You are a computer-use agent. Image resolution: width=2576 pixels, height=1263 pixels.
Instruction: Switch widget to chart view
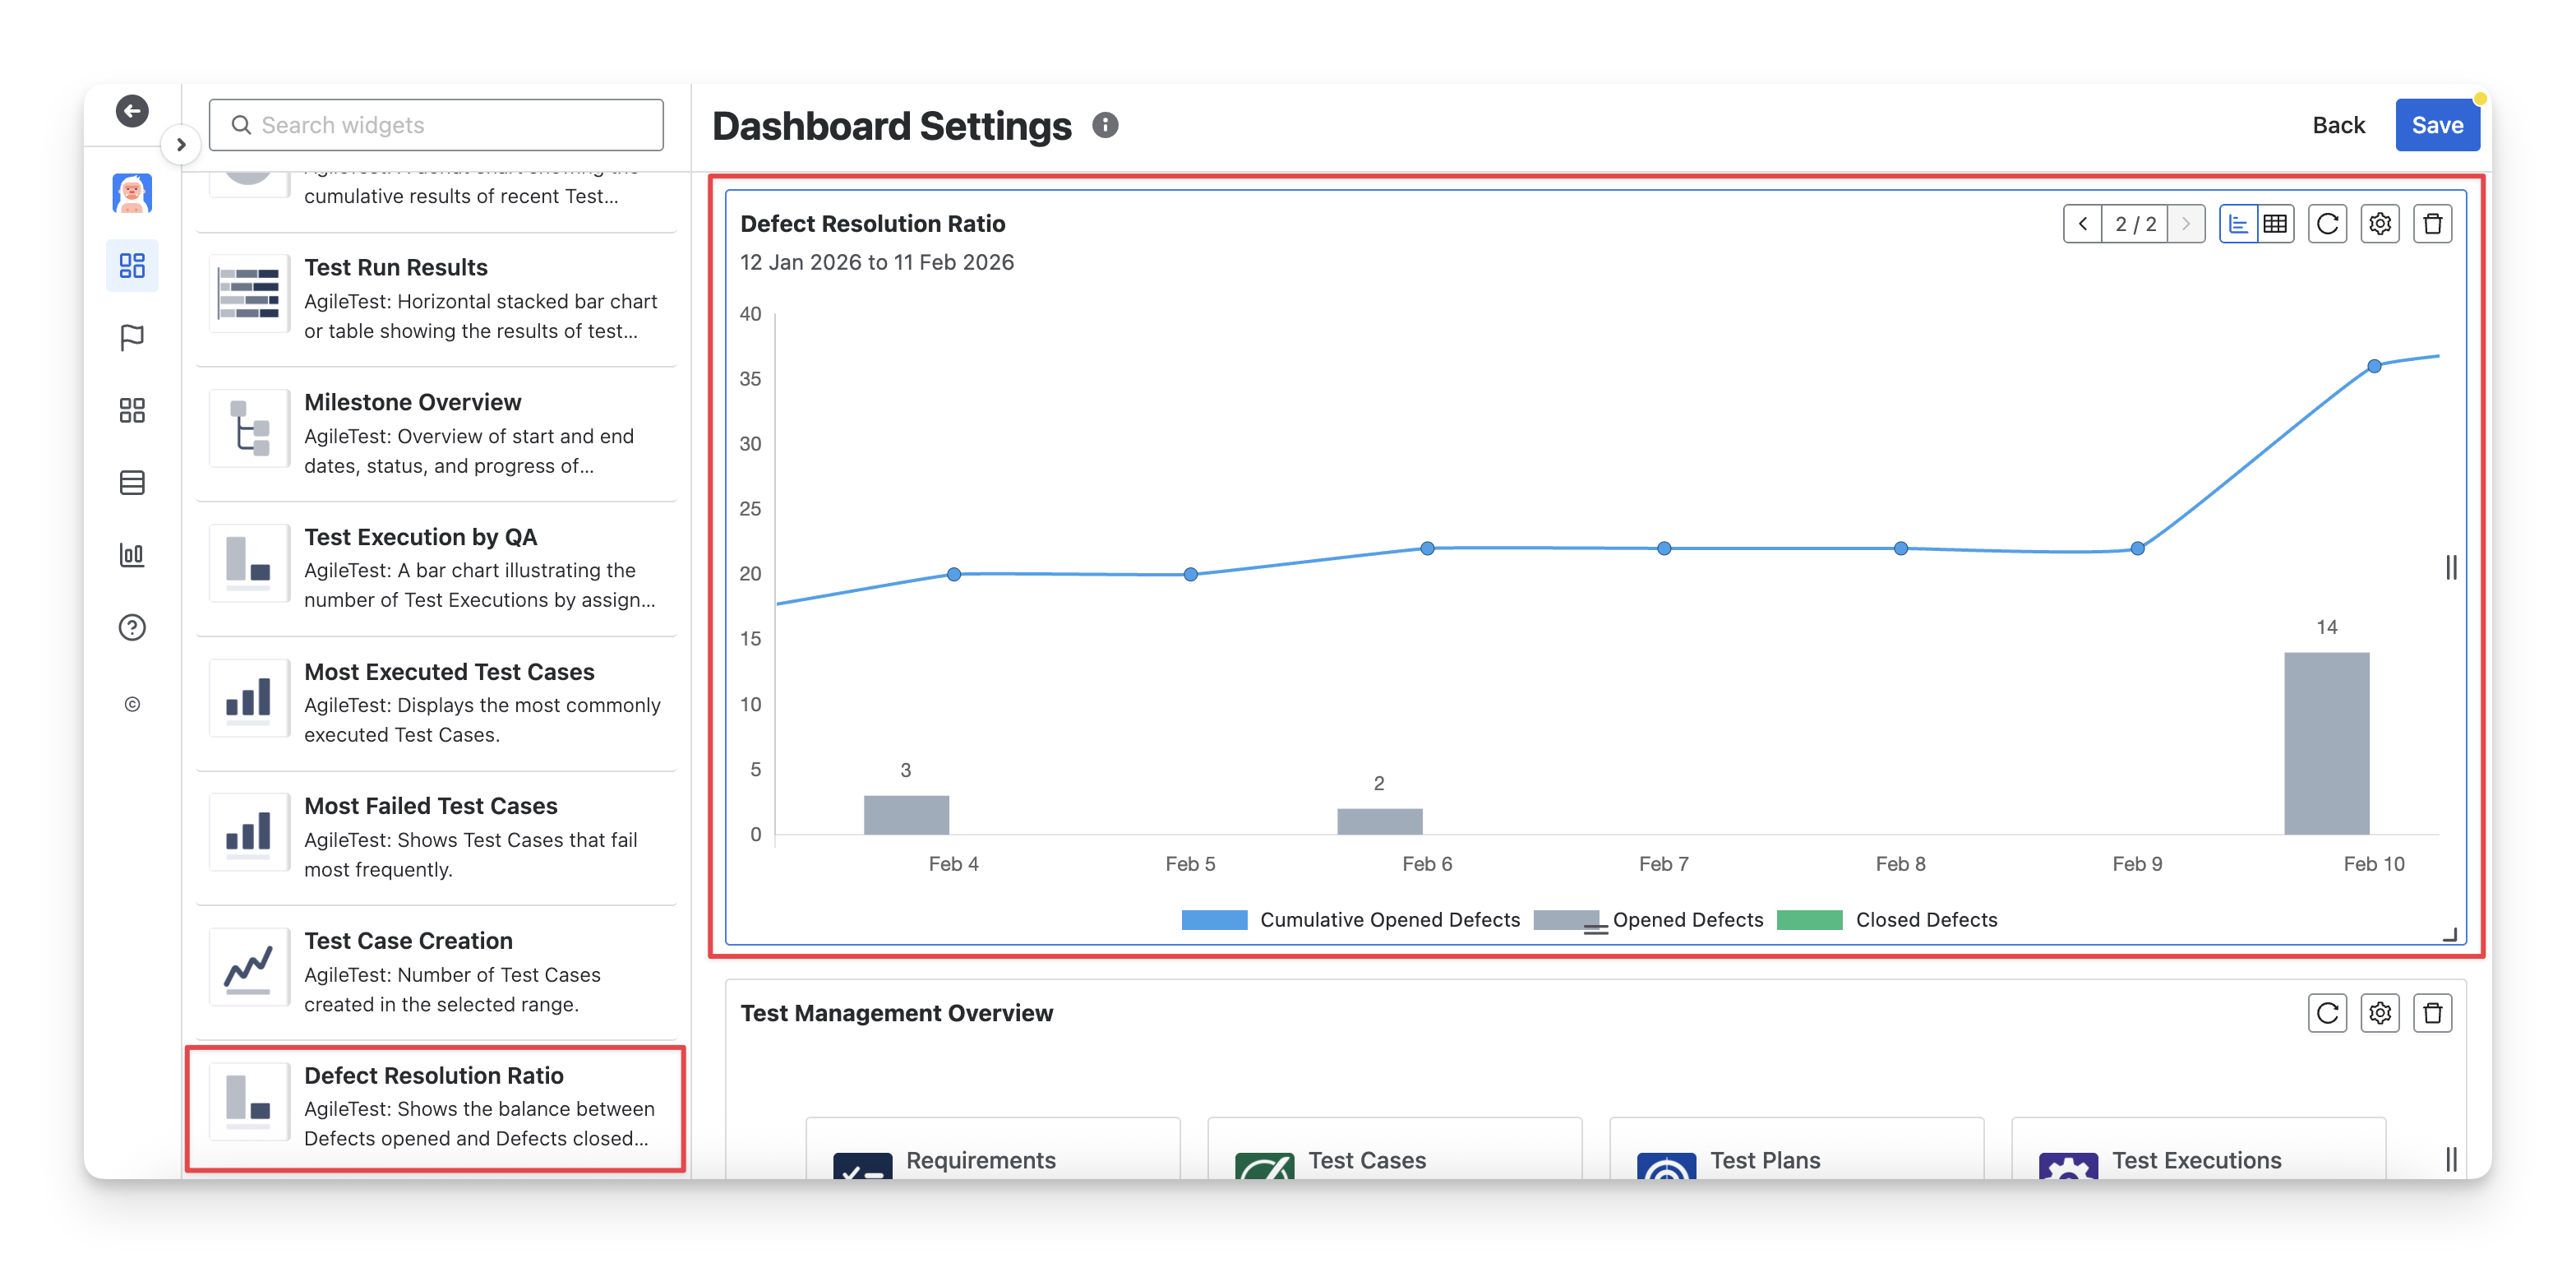point(2238,224)
